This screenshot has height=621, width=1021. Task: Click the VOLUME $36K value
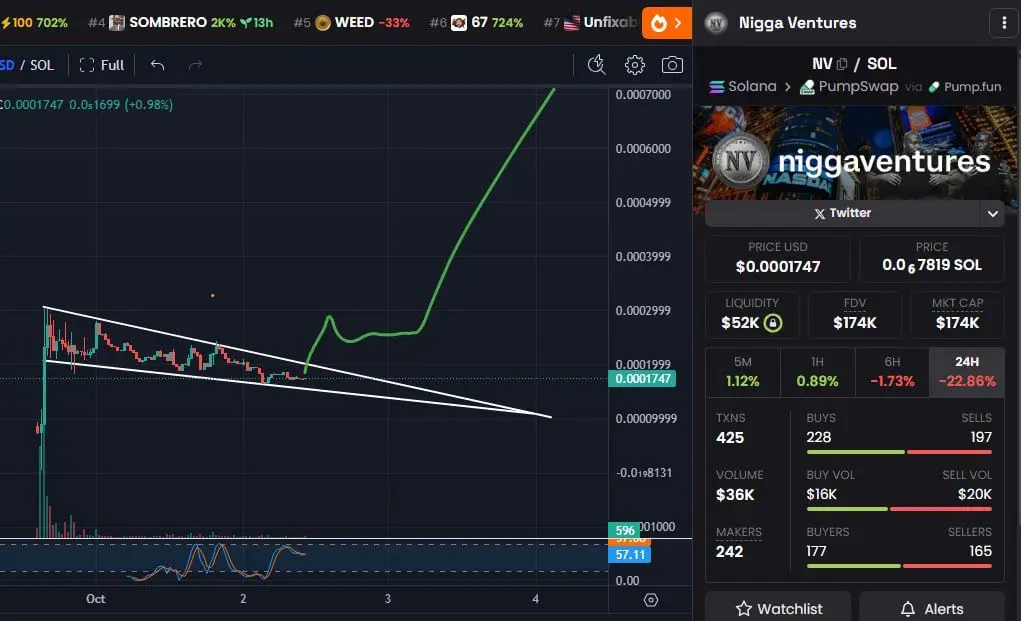pos(734,495)
